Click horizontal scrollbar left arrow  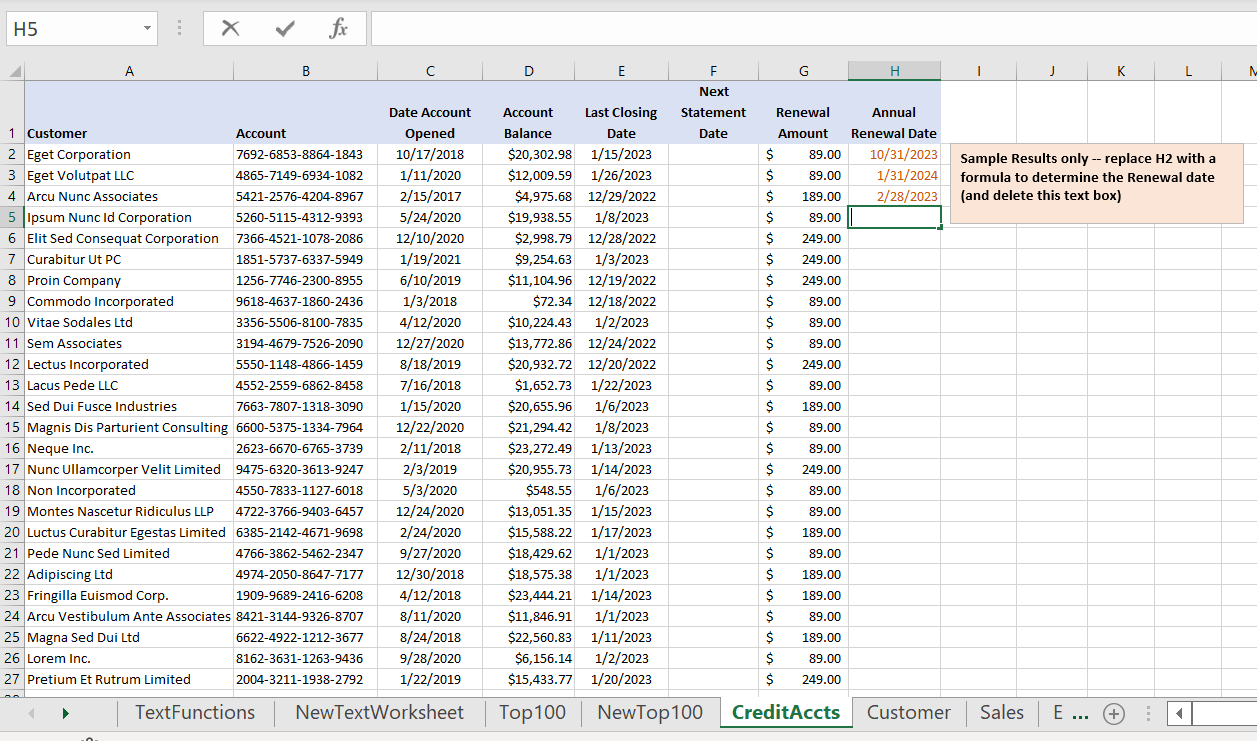click(1180, 713)
